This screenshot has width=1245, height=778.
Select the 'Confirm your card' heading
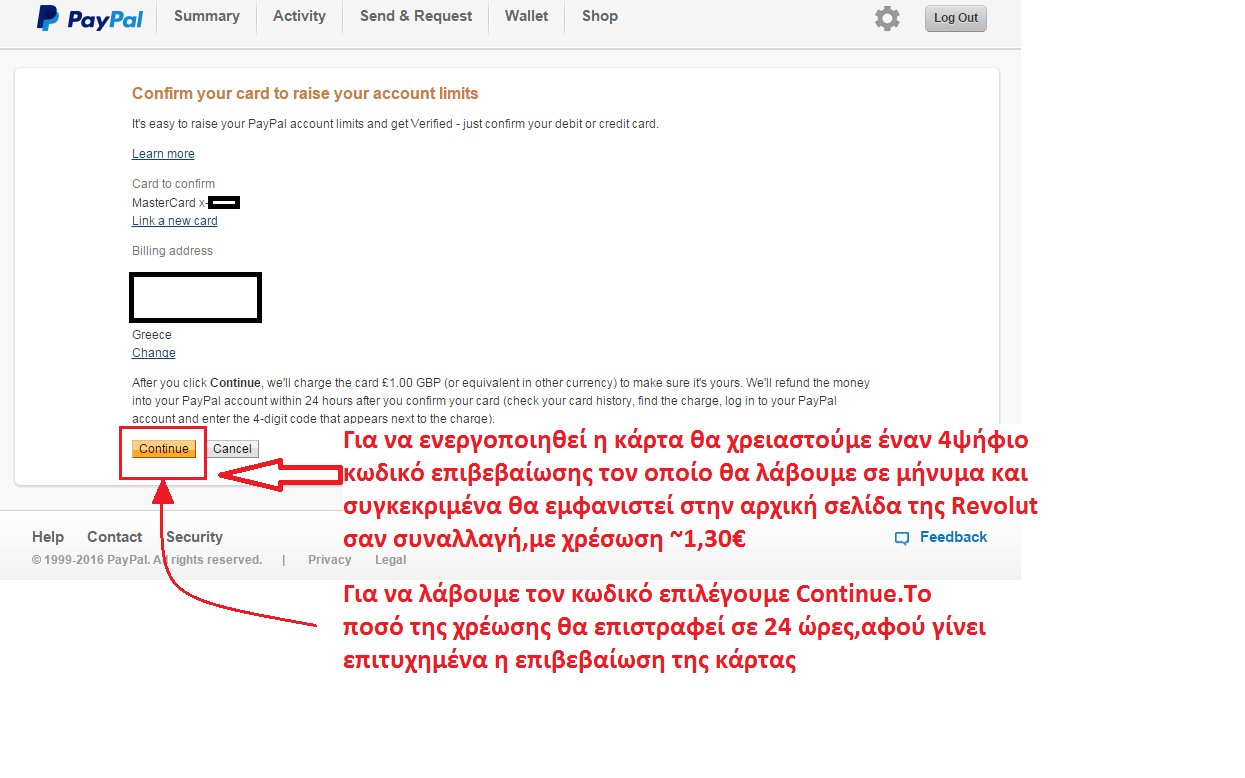[x=305, y=94]
